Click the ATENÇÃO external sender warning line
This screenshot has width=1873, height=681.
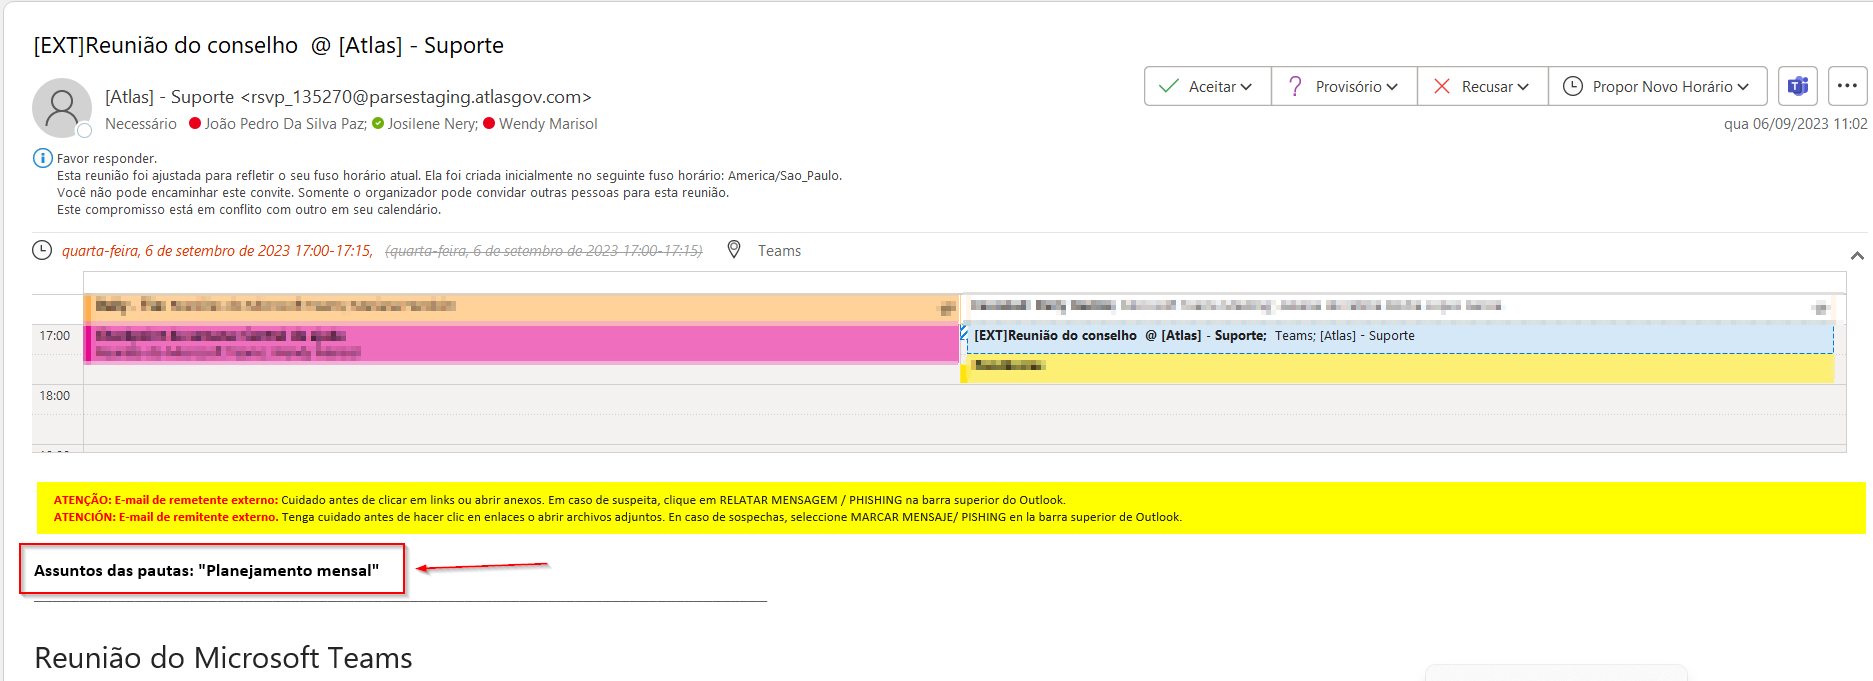click(559, 500)
